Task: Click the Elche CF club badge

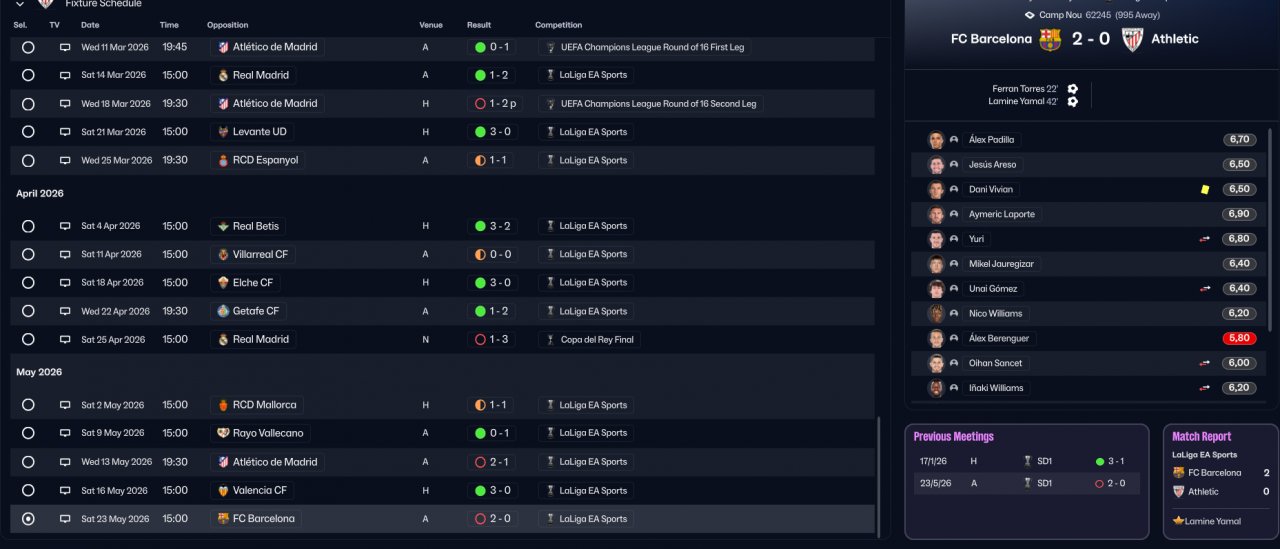Action: (223, 283)
